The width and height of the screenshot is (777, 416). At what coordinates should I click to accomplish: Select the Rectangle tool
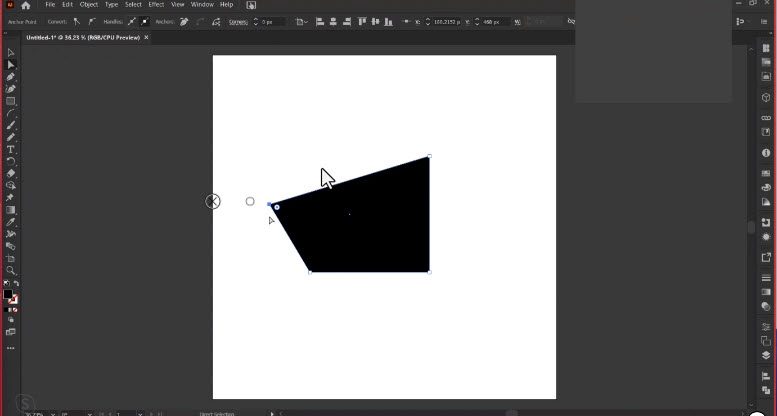click(10, 101)
